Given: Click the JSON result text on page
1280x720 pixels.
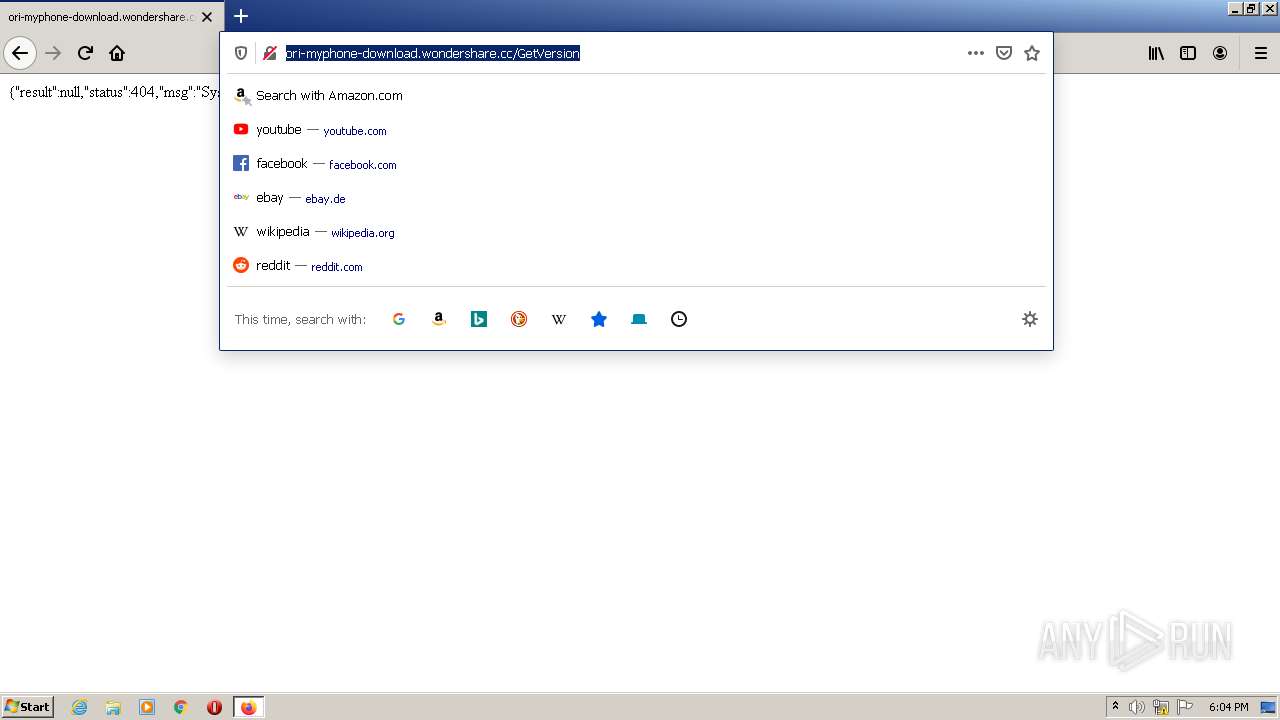Looking at the screenshot, I should (x=114, y=92).
